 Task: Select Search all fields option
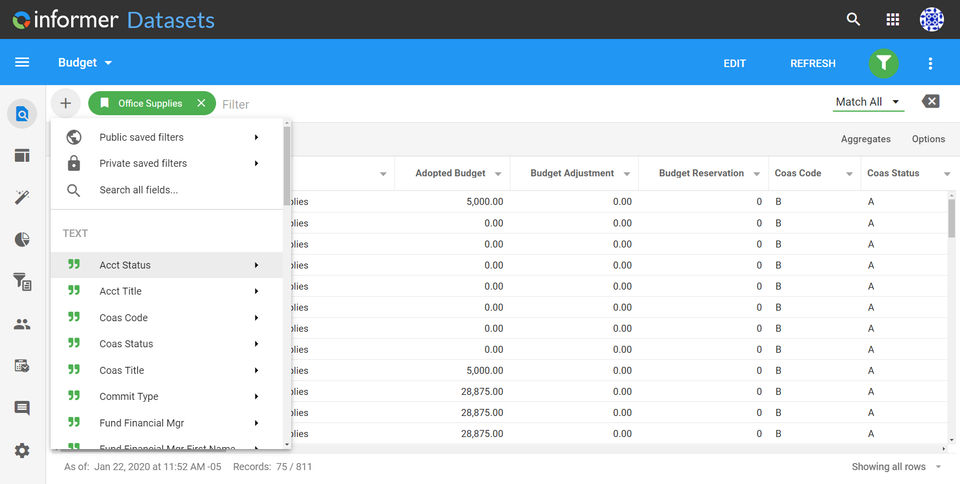(x=167, y=190)
